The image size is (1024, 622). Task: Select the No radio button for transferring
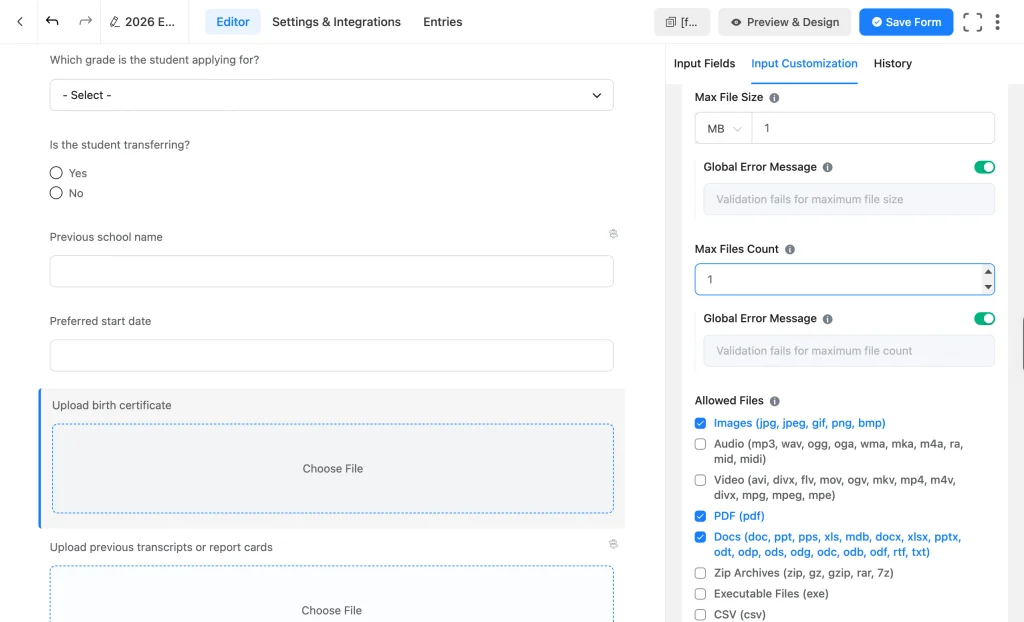click(x=56, y=193)
